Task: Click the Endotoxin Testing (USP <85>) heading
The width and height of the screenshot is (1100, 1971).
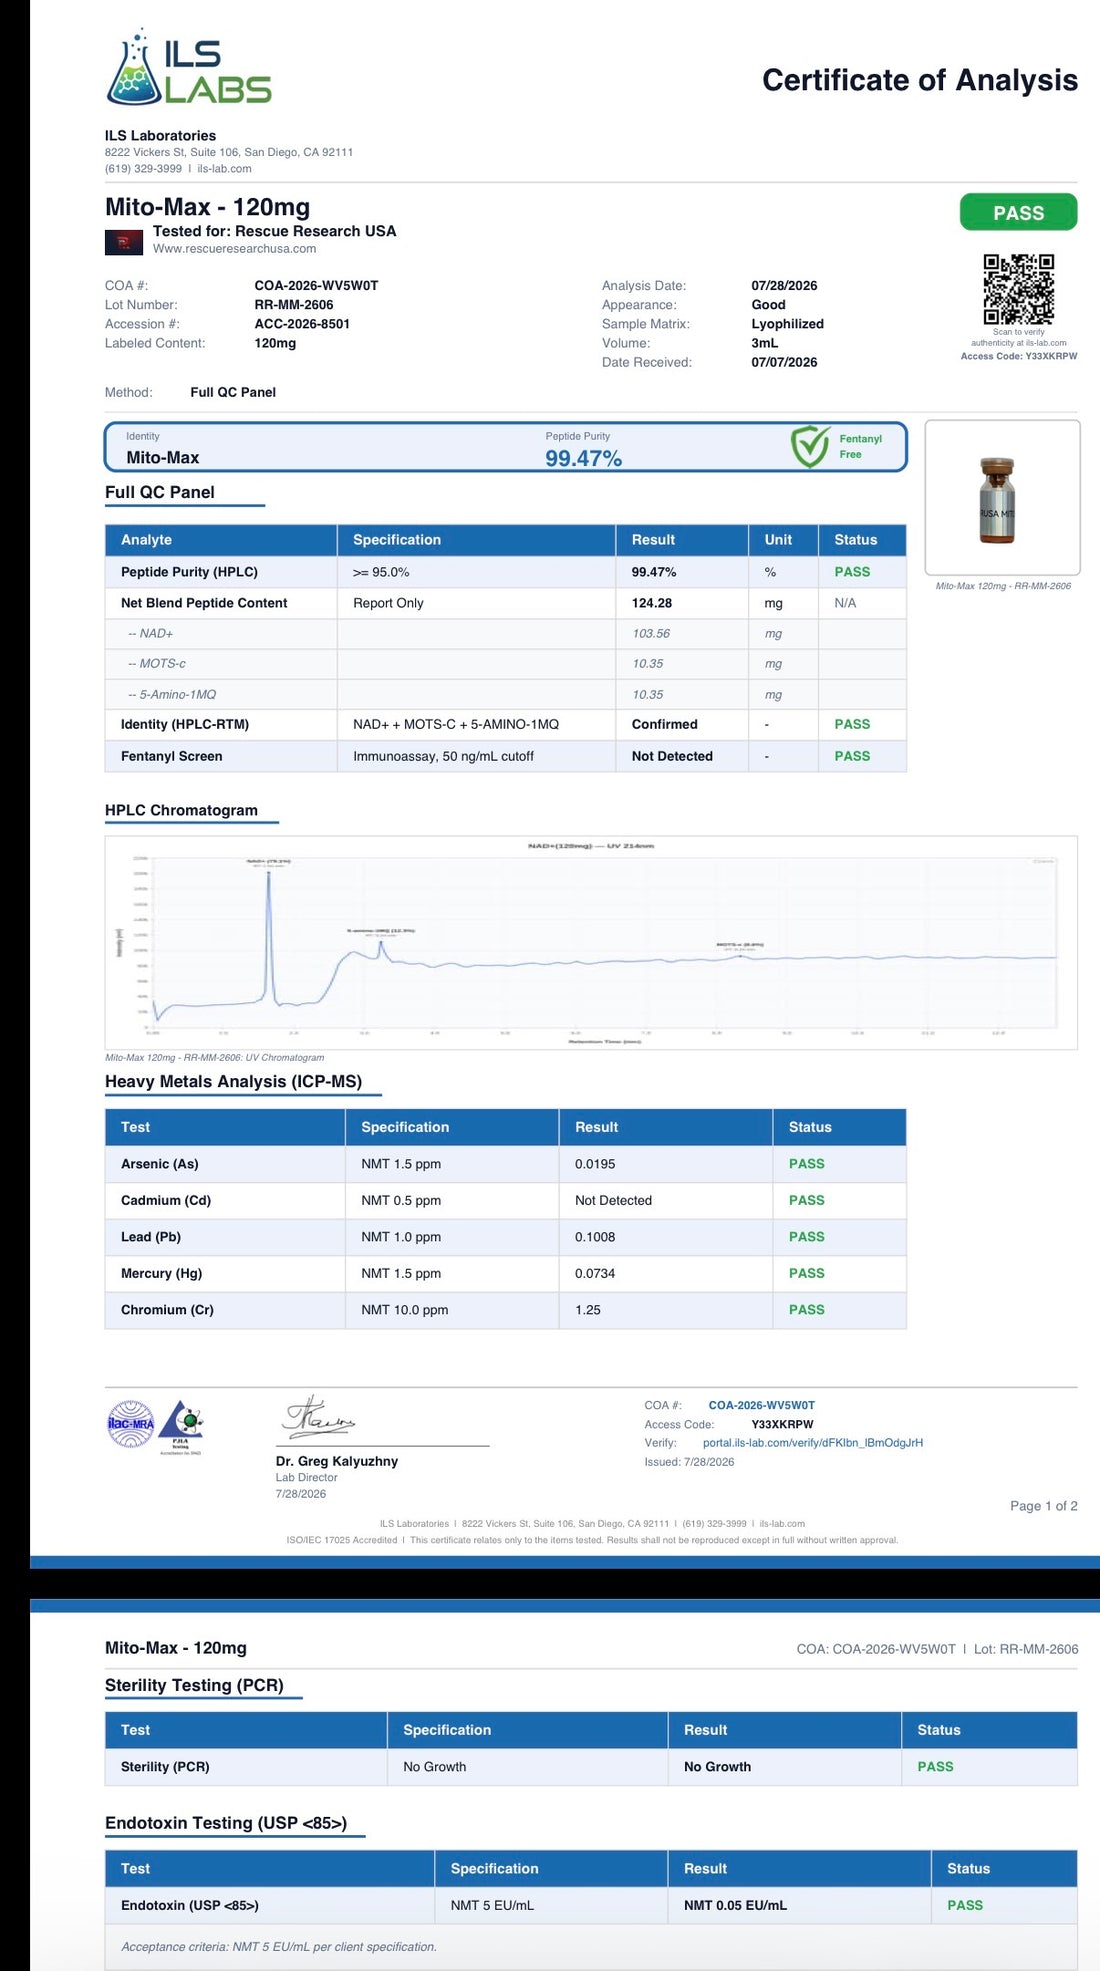Action: point(226,1823)
